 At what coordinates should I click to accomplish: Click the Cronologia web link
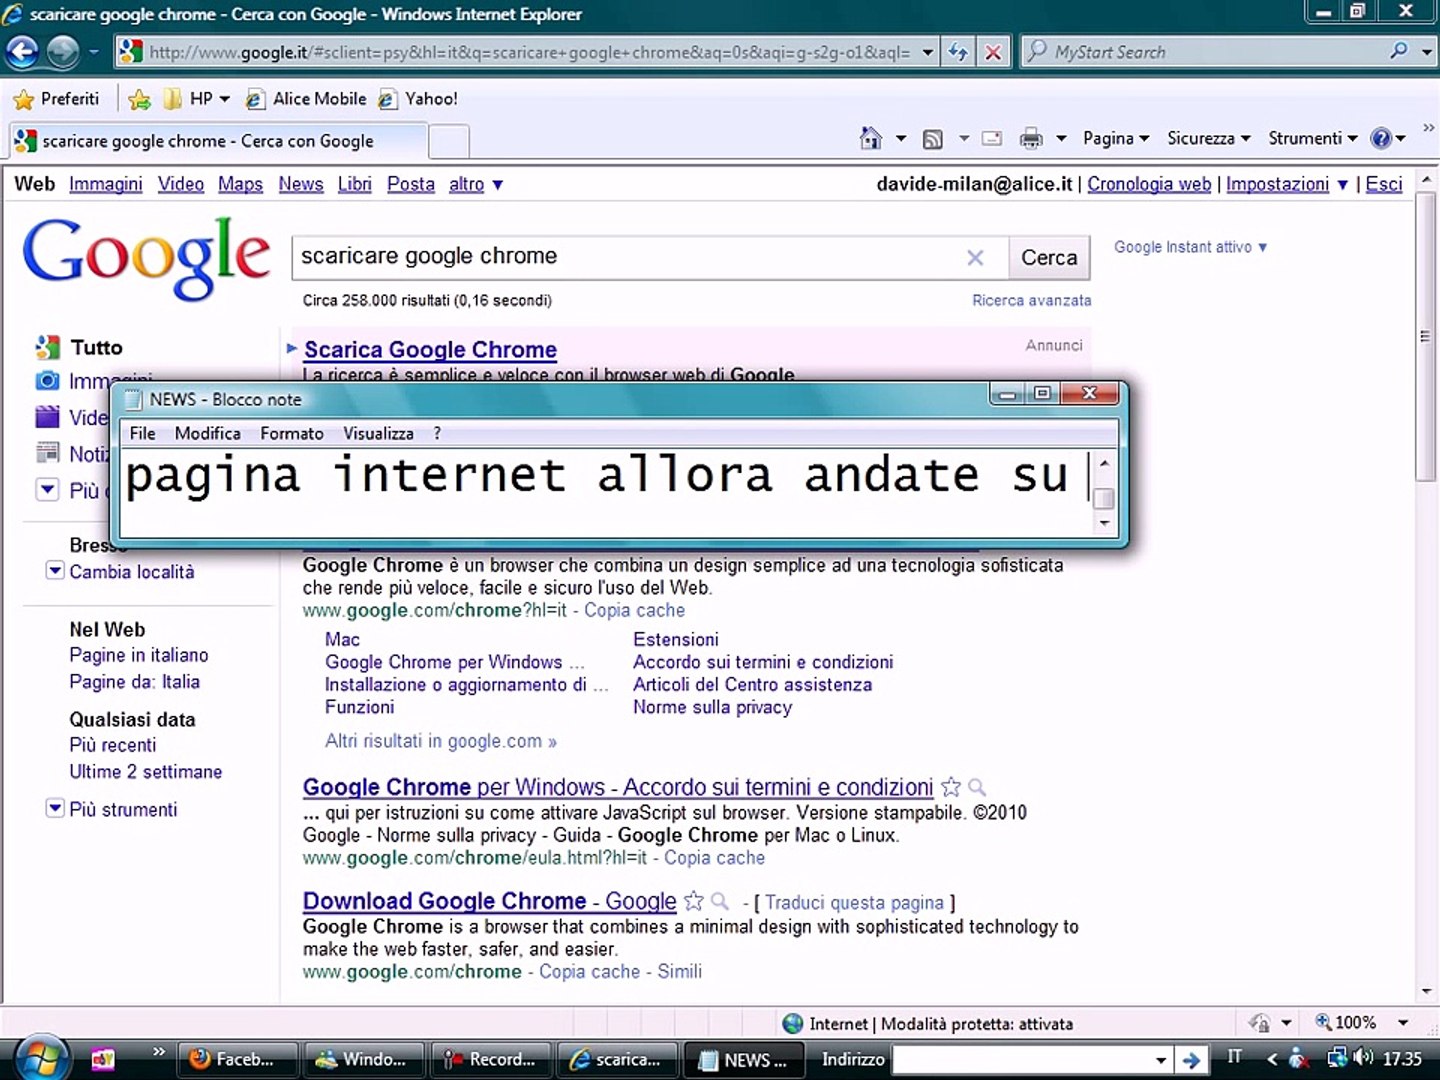(1149, 184)
